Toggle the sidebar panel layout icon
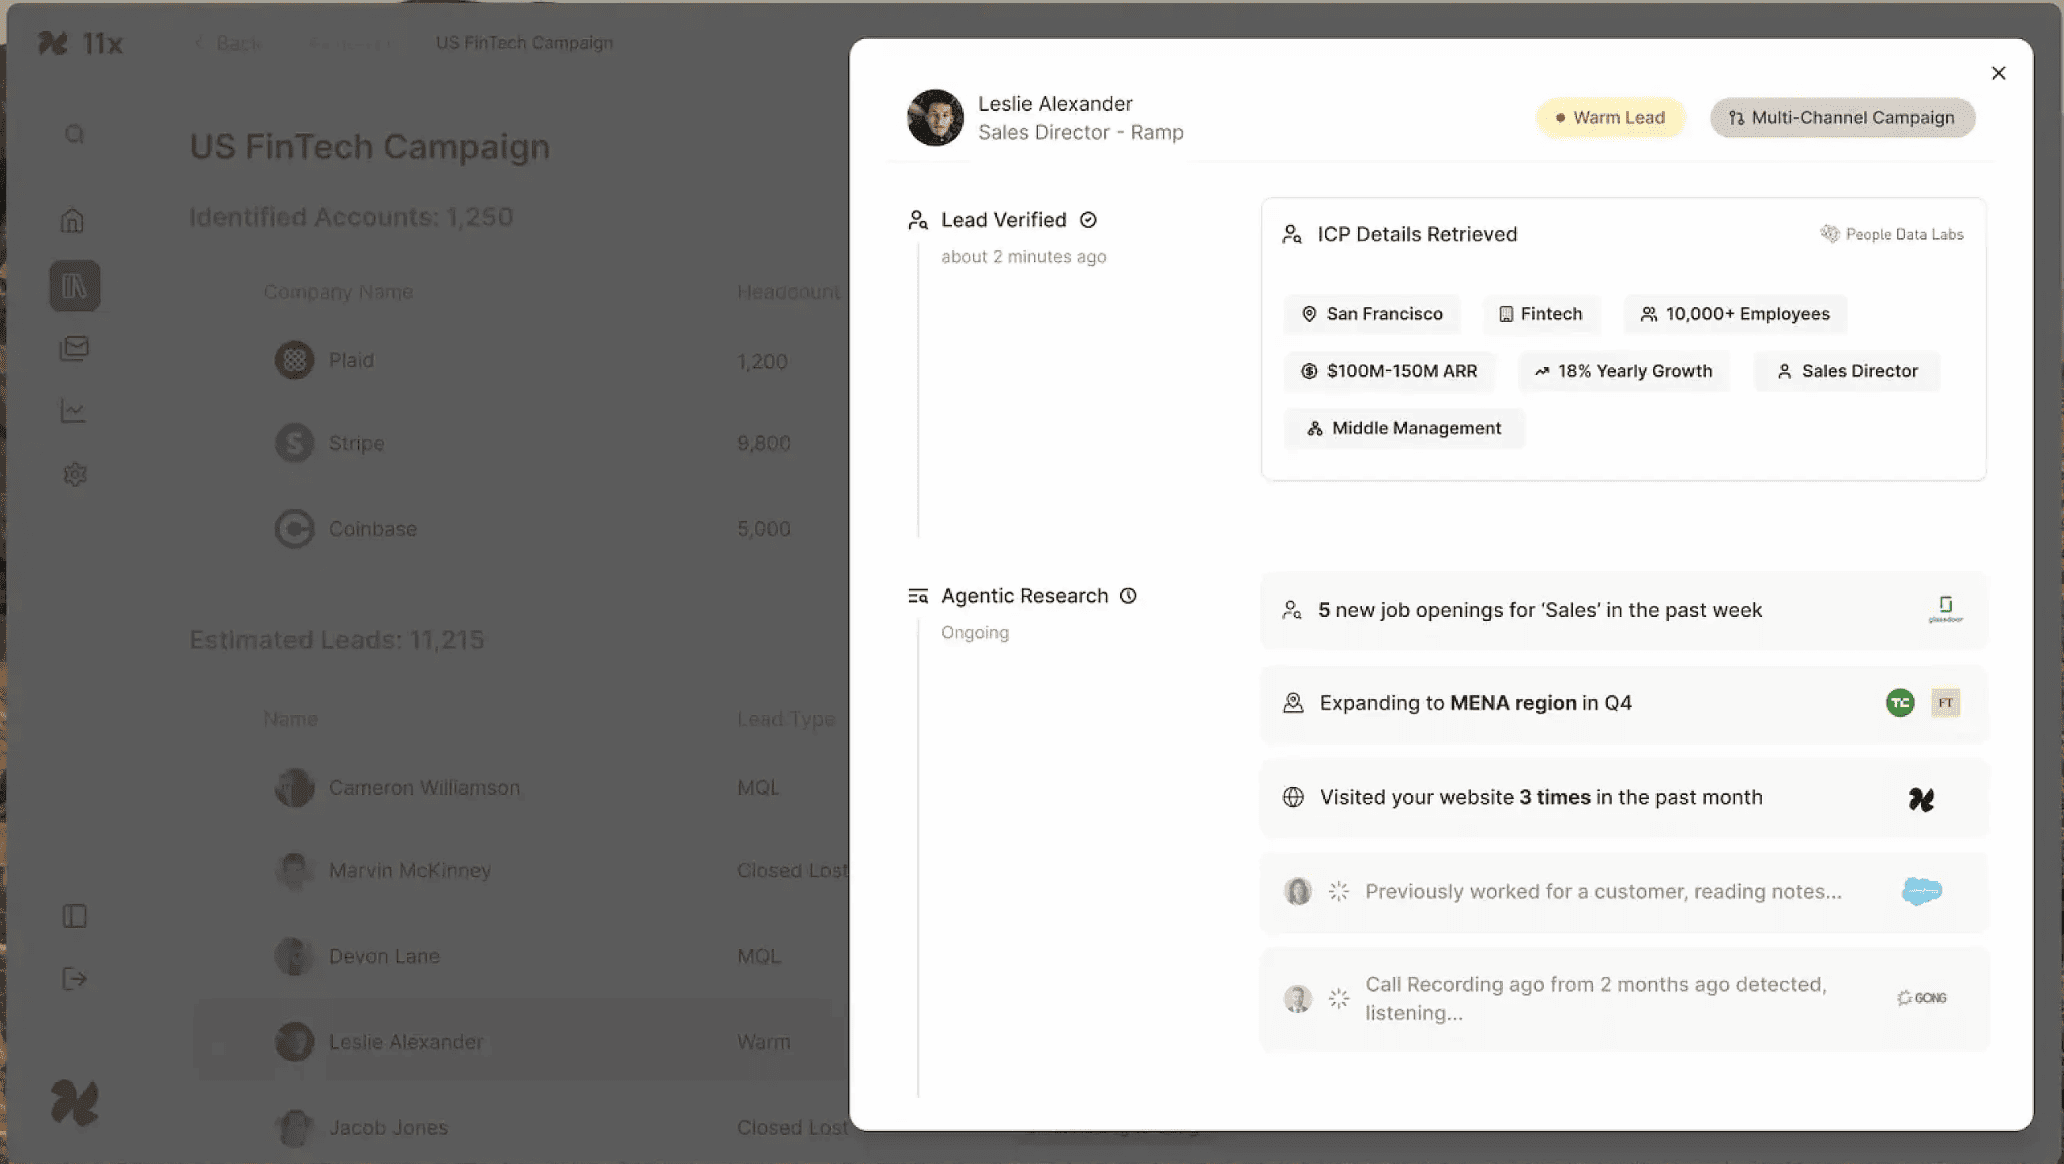The width and height of the screenshot is (2064, 1164). coord(75,916)
